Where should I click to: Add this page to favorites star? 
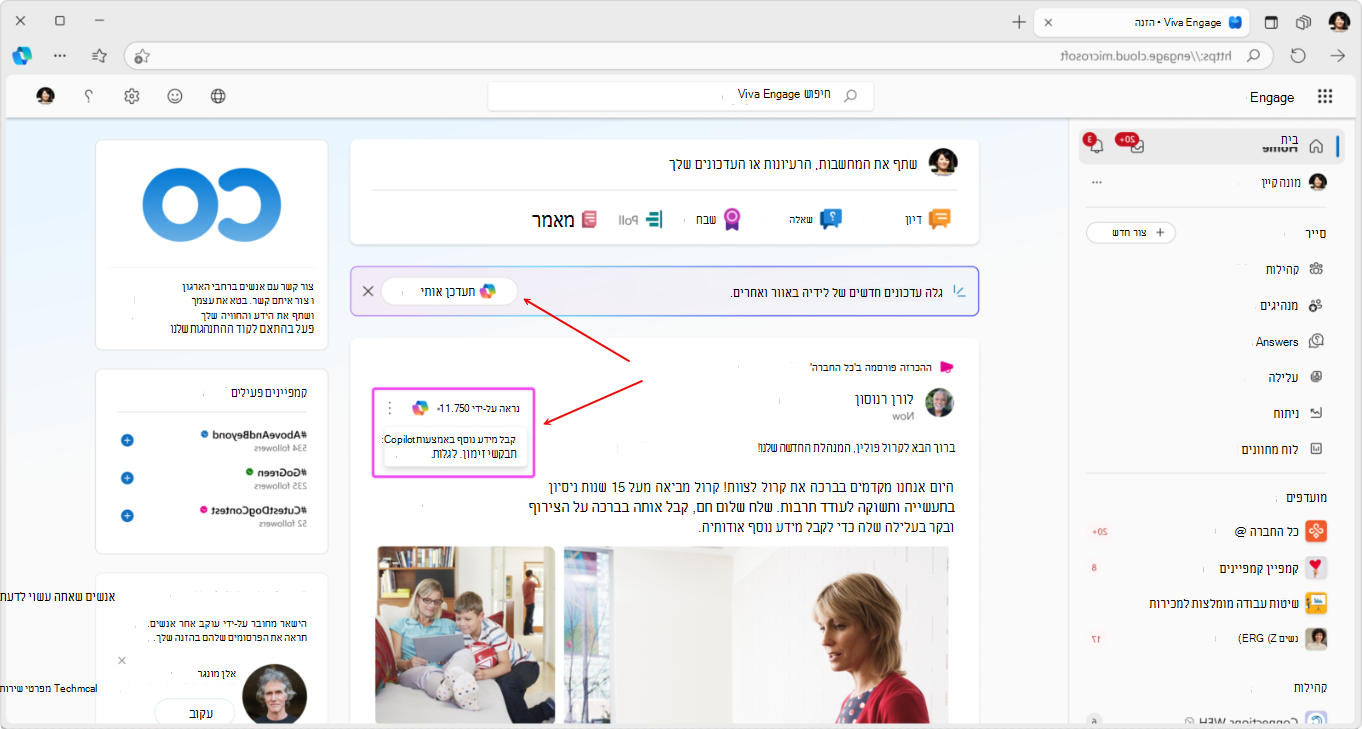click(x=142, y=56)
